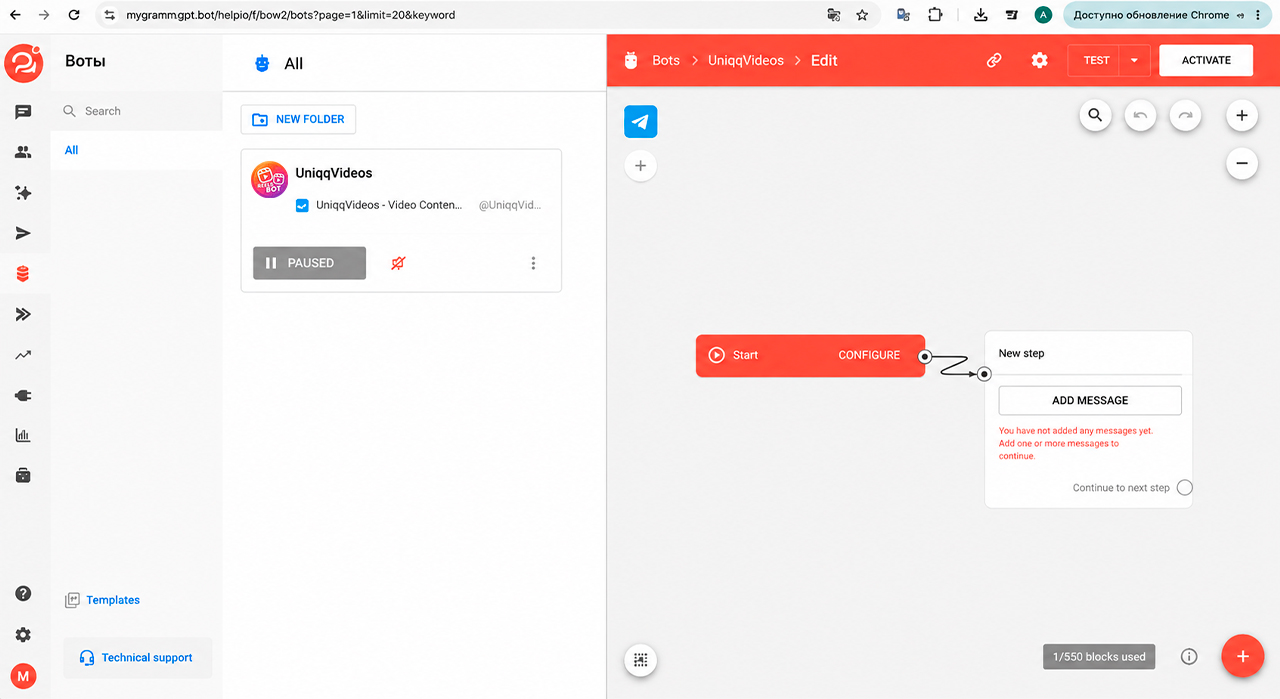
Task: Click the ACTIVATE button
Action: [x=1206, y=60]
